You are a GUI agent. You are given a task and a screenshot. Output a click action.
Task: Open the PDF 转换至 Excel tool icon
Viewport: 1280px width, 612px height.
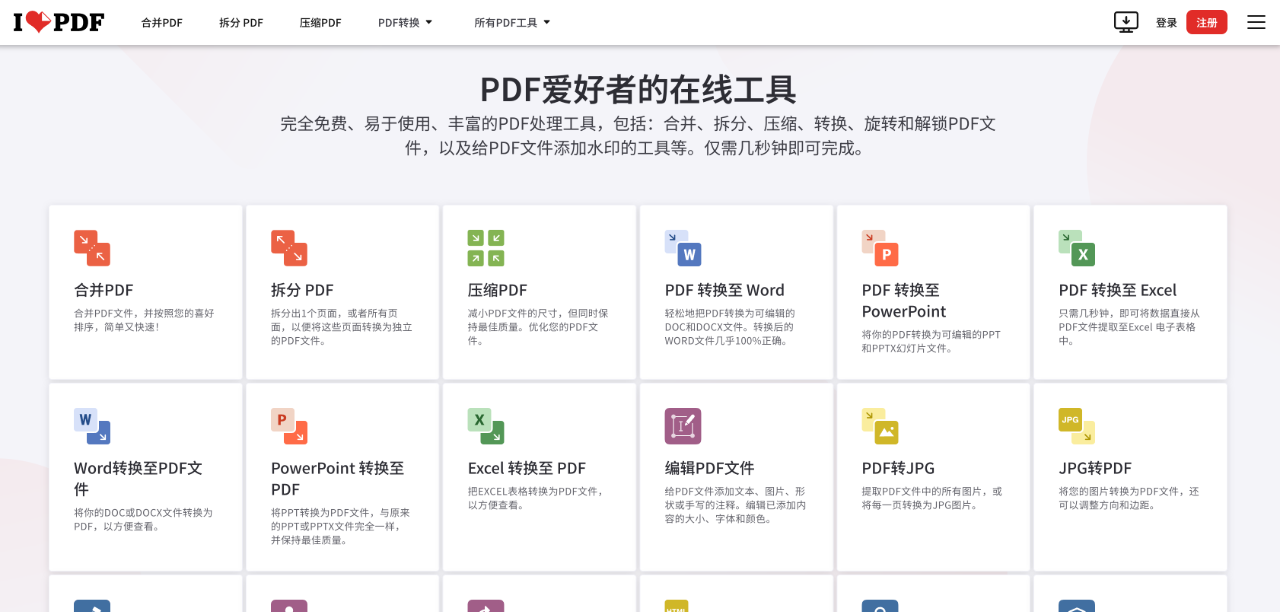[1077, 248]
